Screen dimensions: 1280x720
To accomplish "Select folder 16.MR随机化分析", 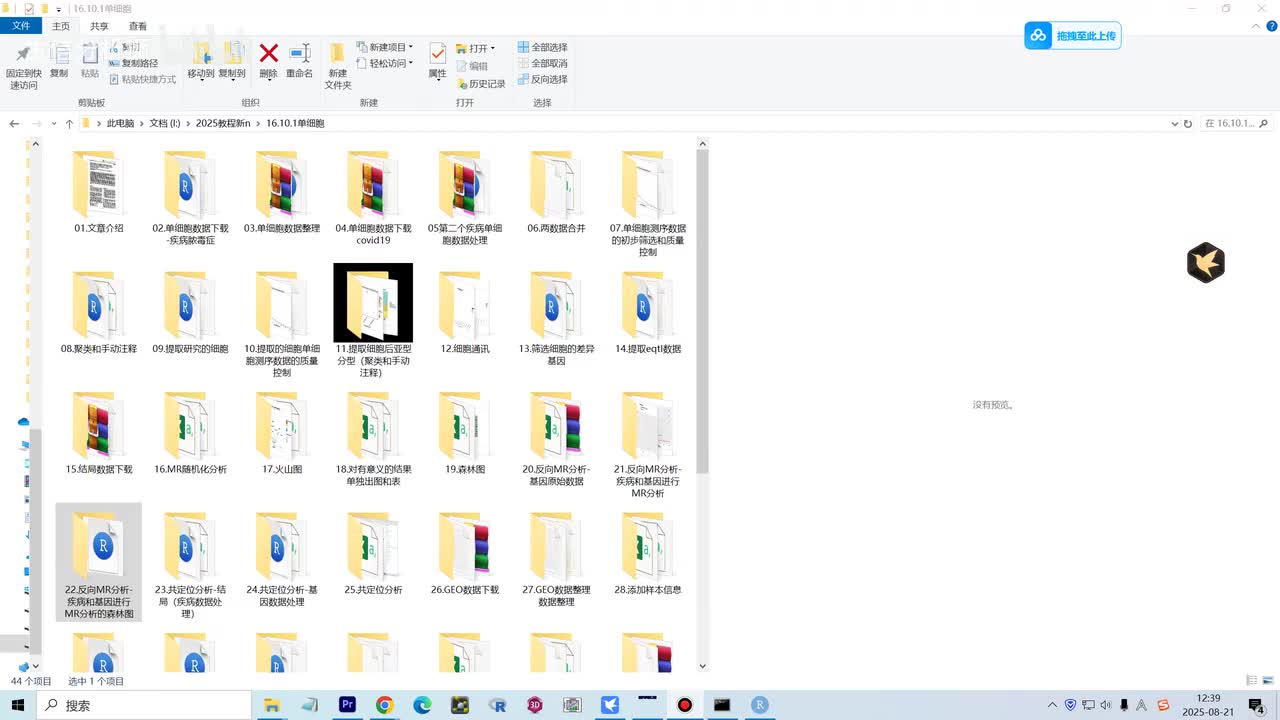I will click(190, 433).
